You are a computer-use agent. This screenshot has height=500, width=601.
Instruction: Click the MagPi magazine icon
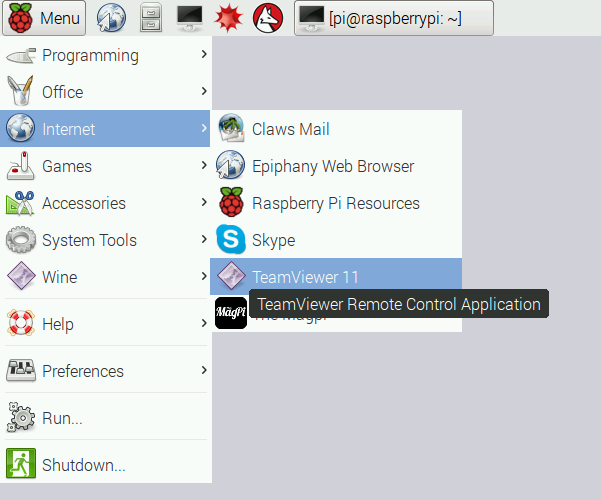[231, 312]
